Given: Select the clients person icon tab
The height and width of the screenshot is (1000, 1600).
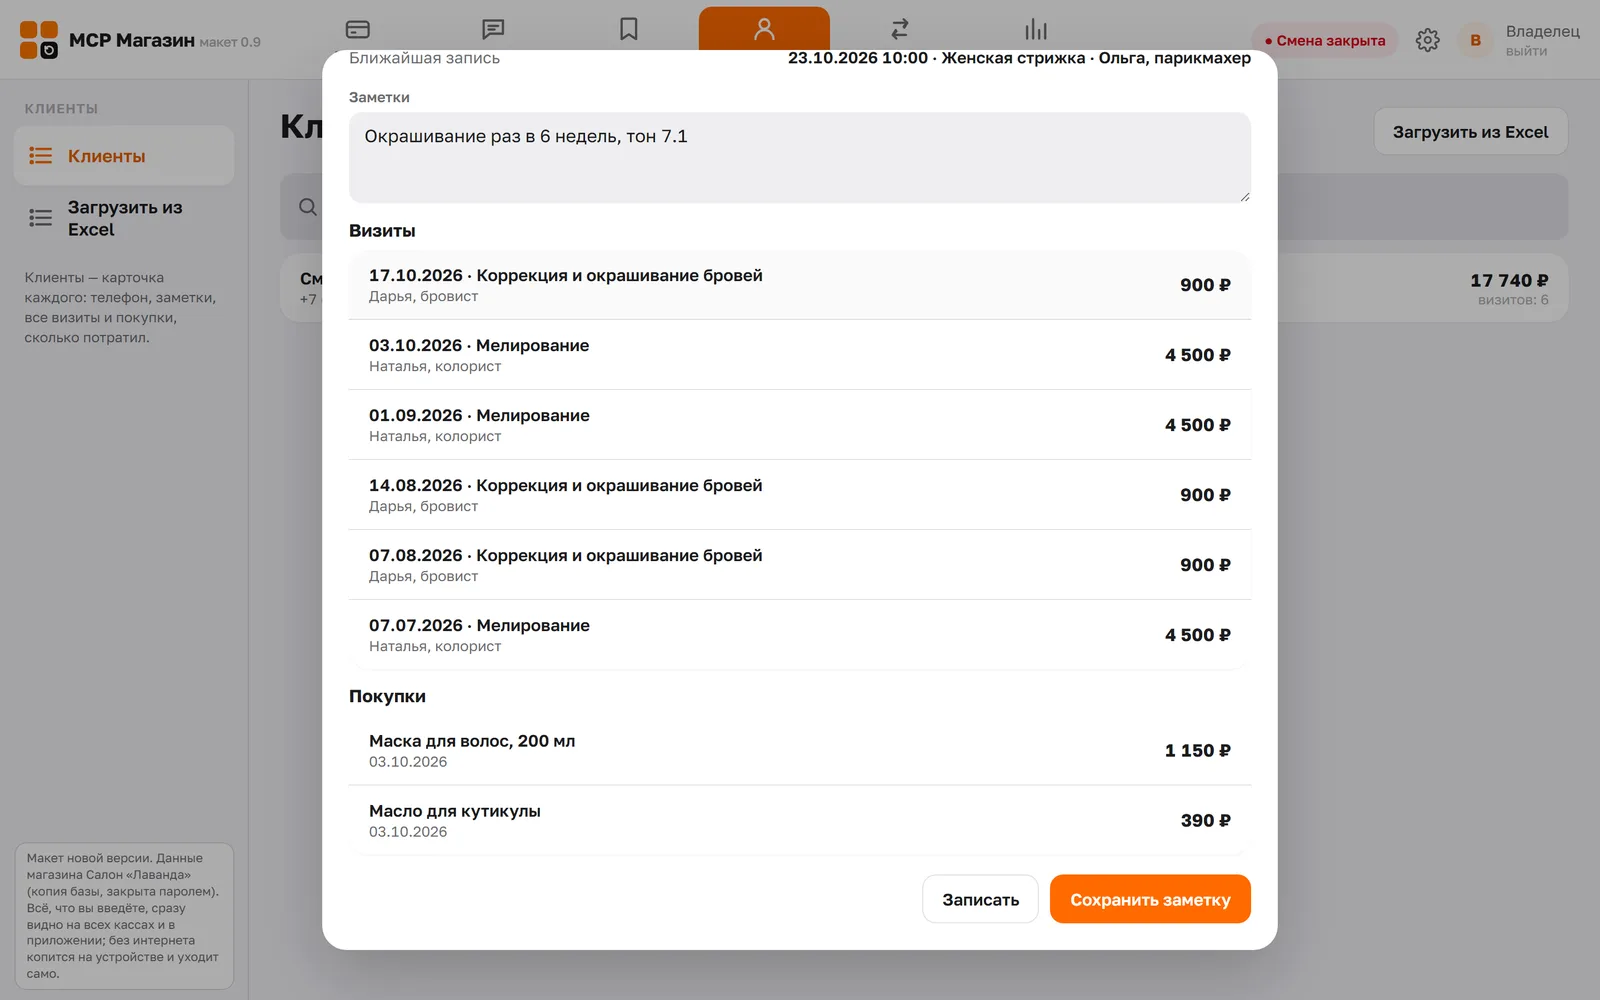Looking at the screenshot, I should pos(764,29).
